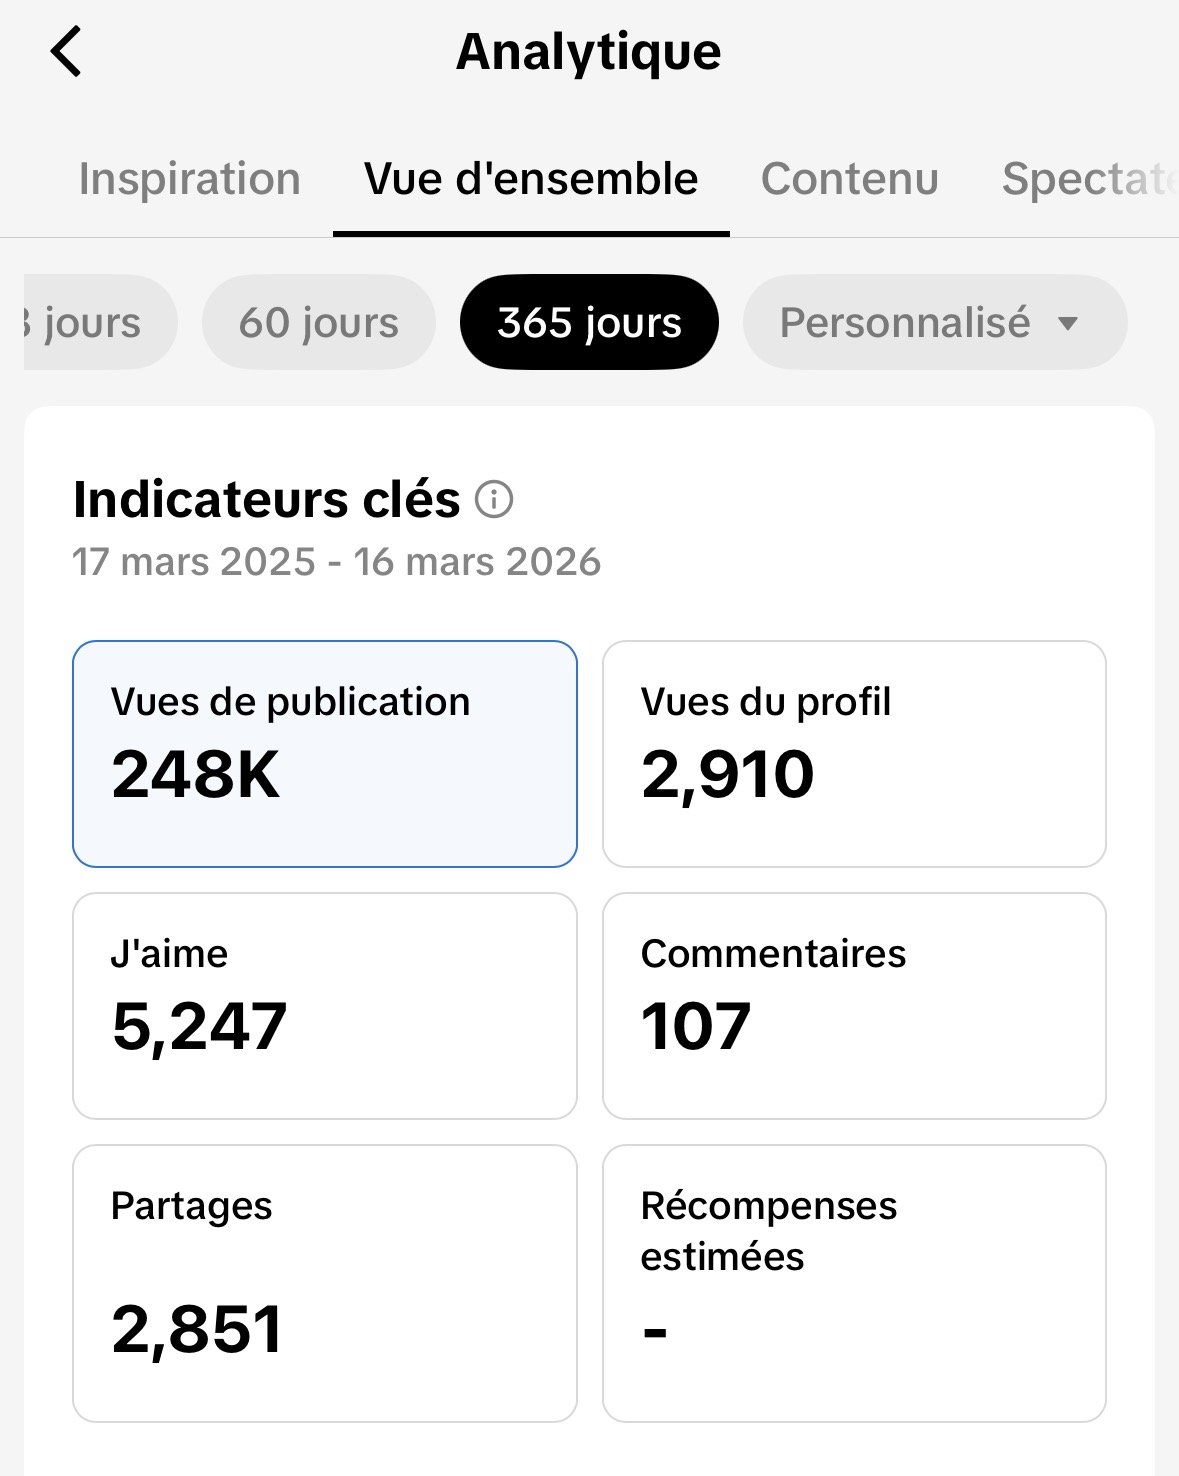
Task: Select the Commentaires metric card
Action: [854, 1006]
